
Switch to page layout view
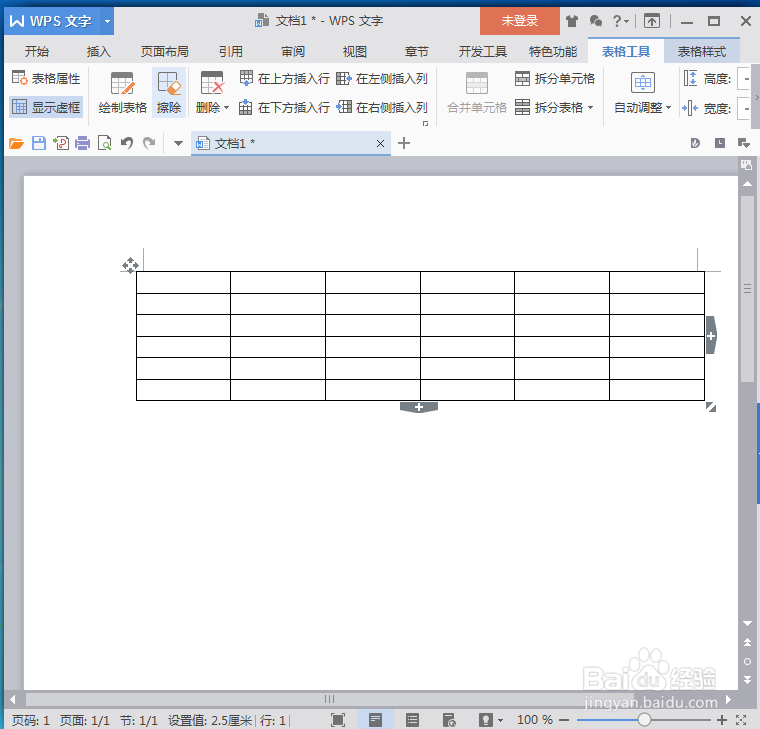(x=375, y=720)
